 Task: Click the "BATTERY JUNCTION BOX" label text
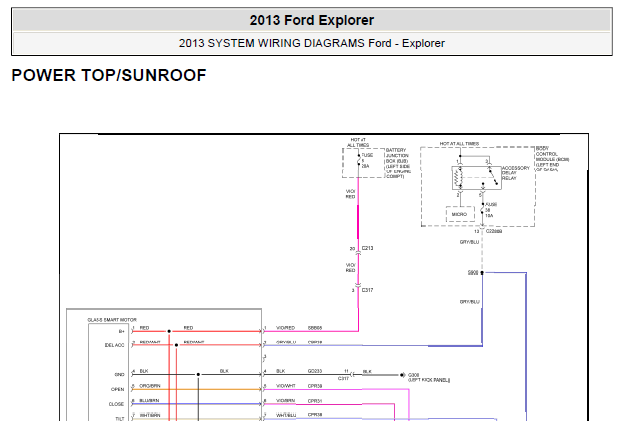[x=398, y=163]
